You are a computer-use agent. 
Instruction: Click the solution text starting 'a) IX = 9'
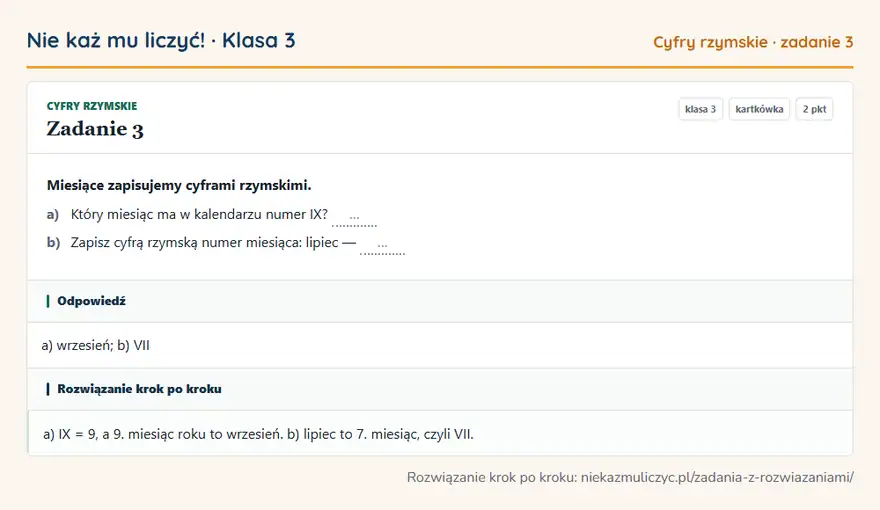(x=258, y=434)
